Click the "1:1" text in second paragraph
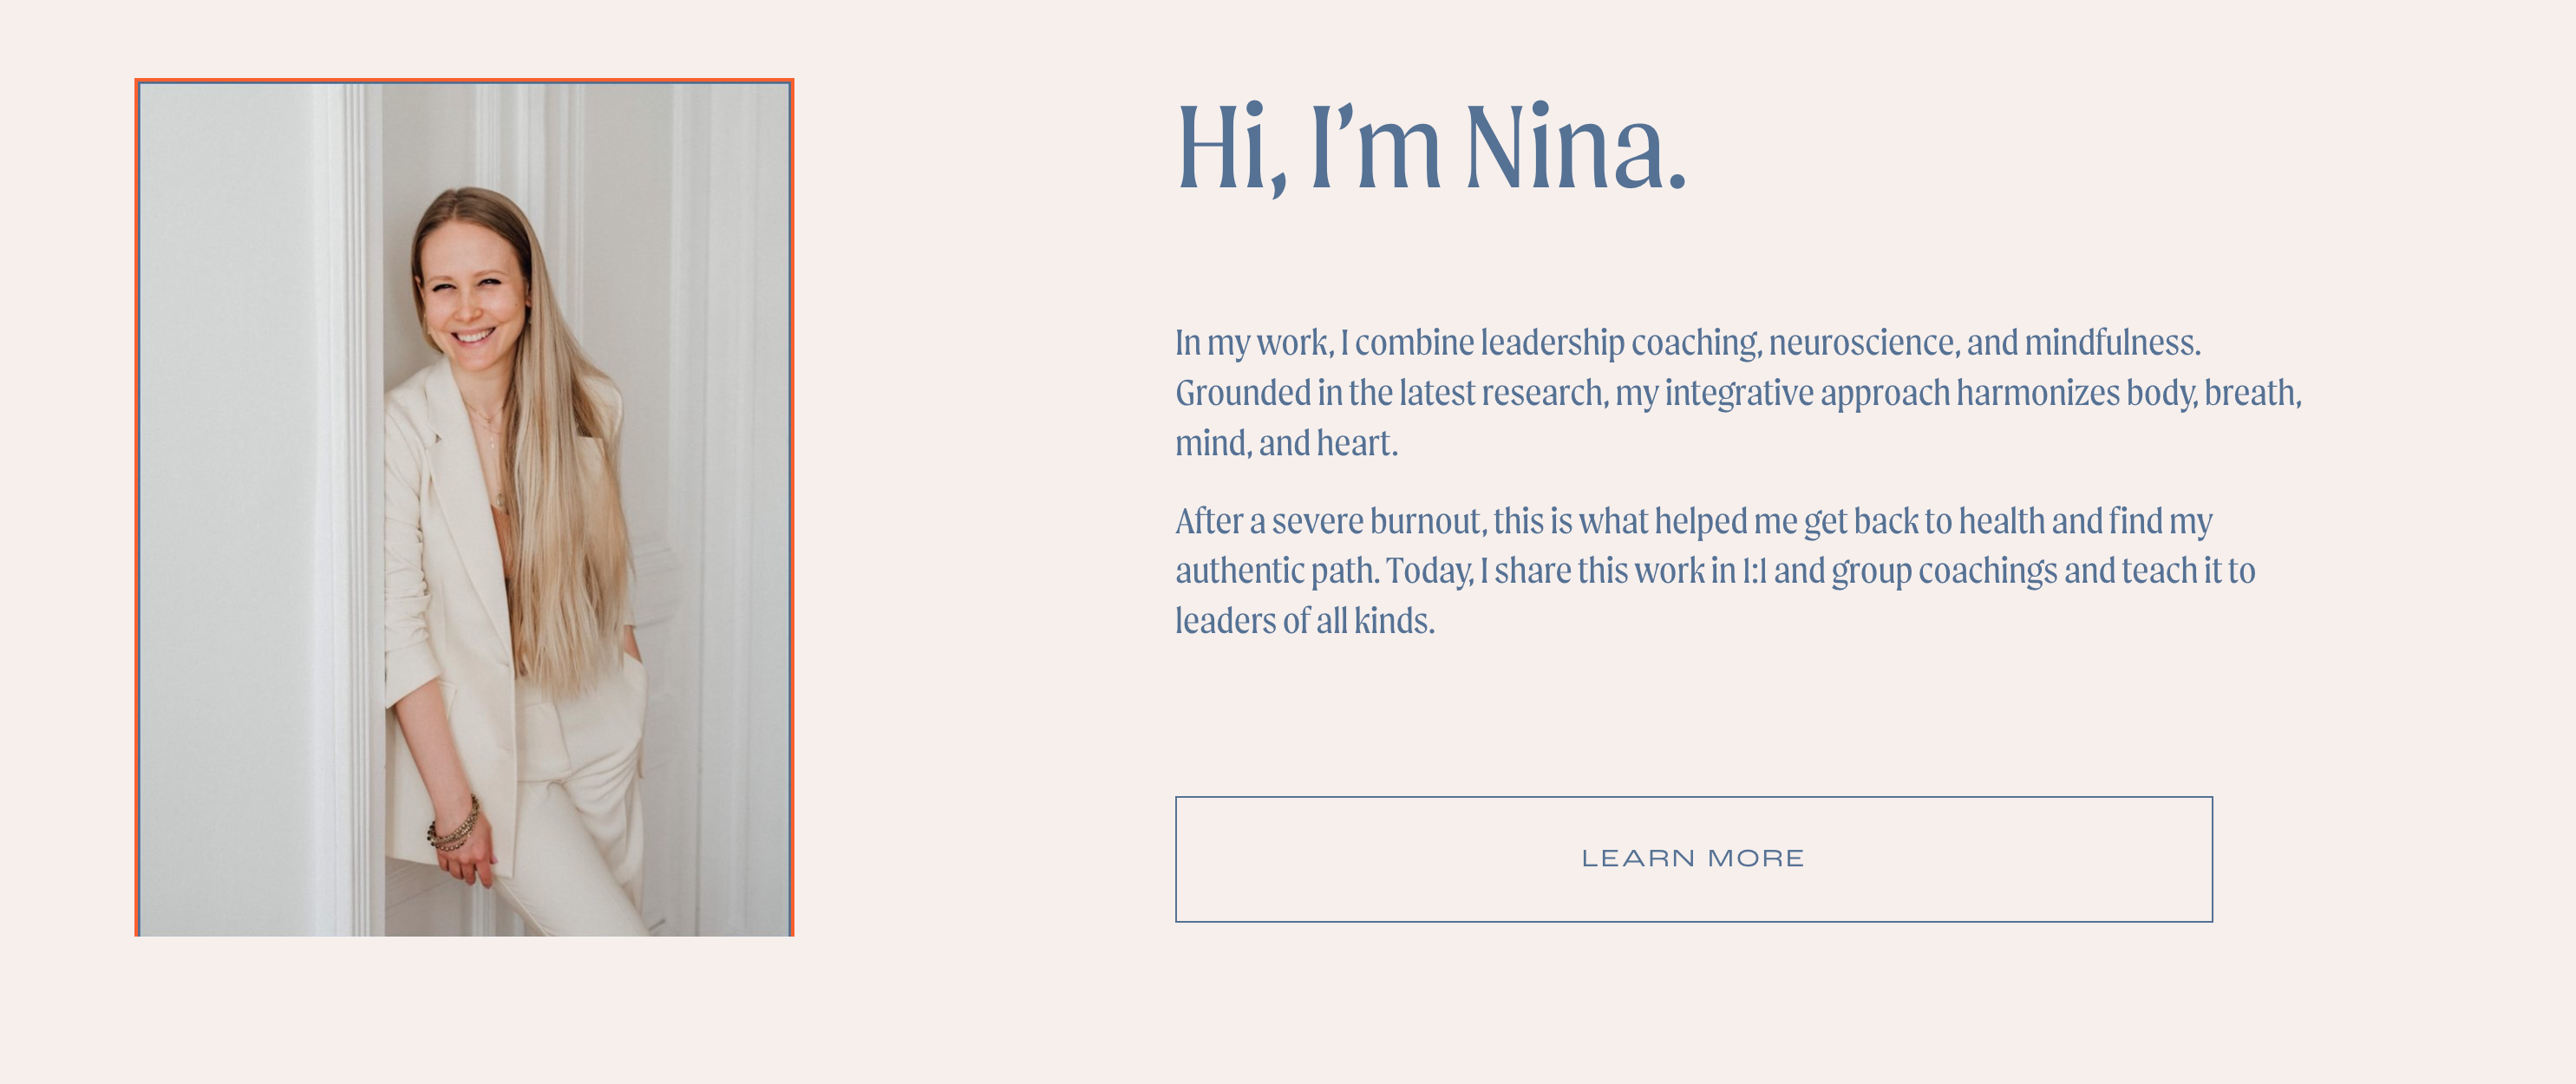2576x1084 pixels. click(x=1754, y=571)
